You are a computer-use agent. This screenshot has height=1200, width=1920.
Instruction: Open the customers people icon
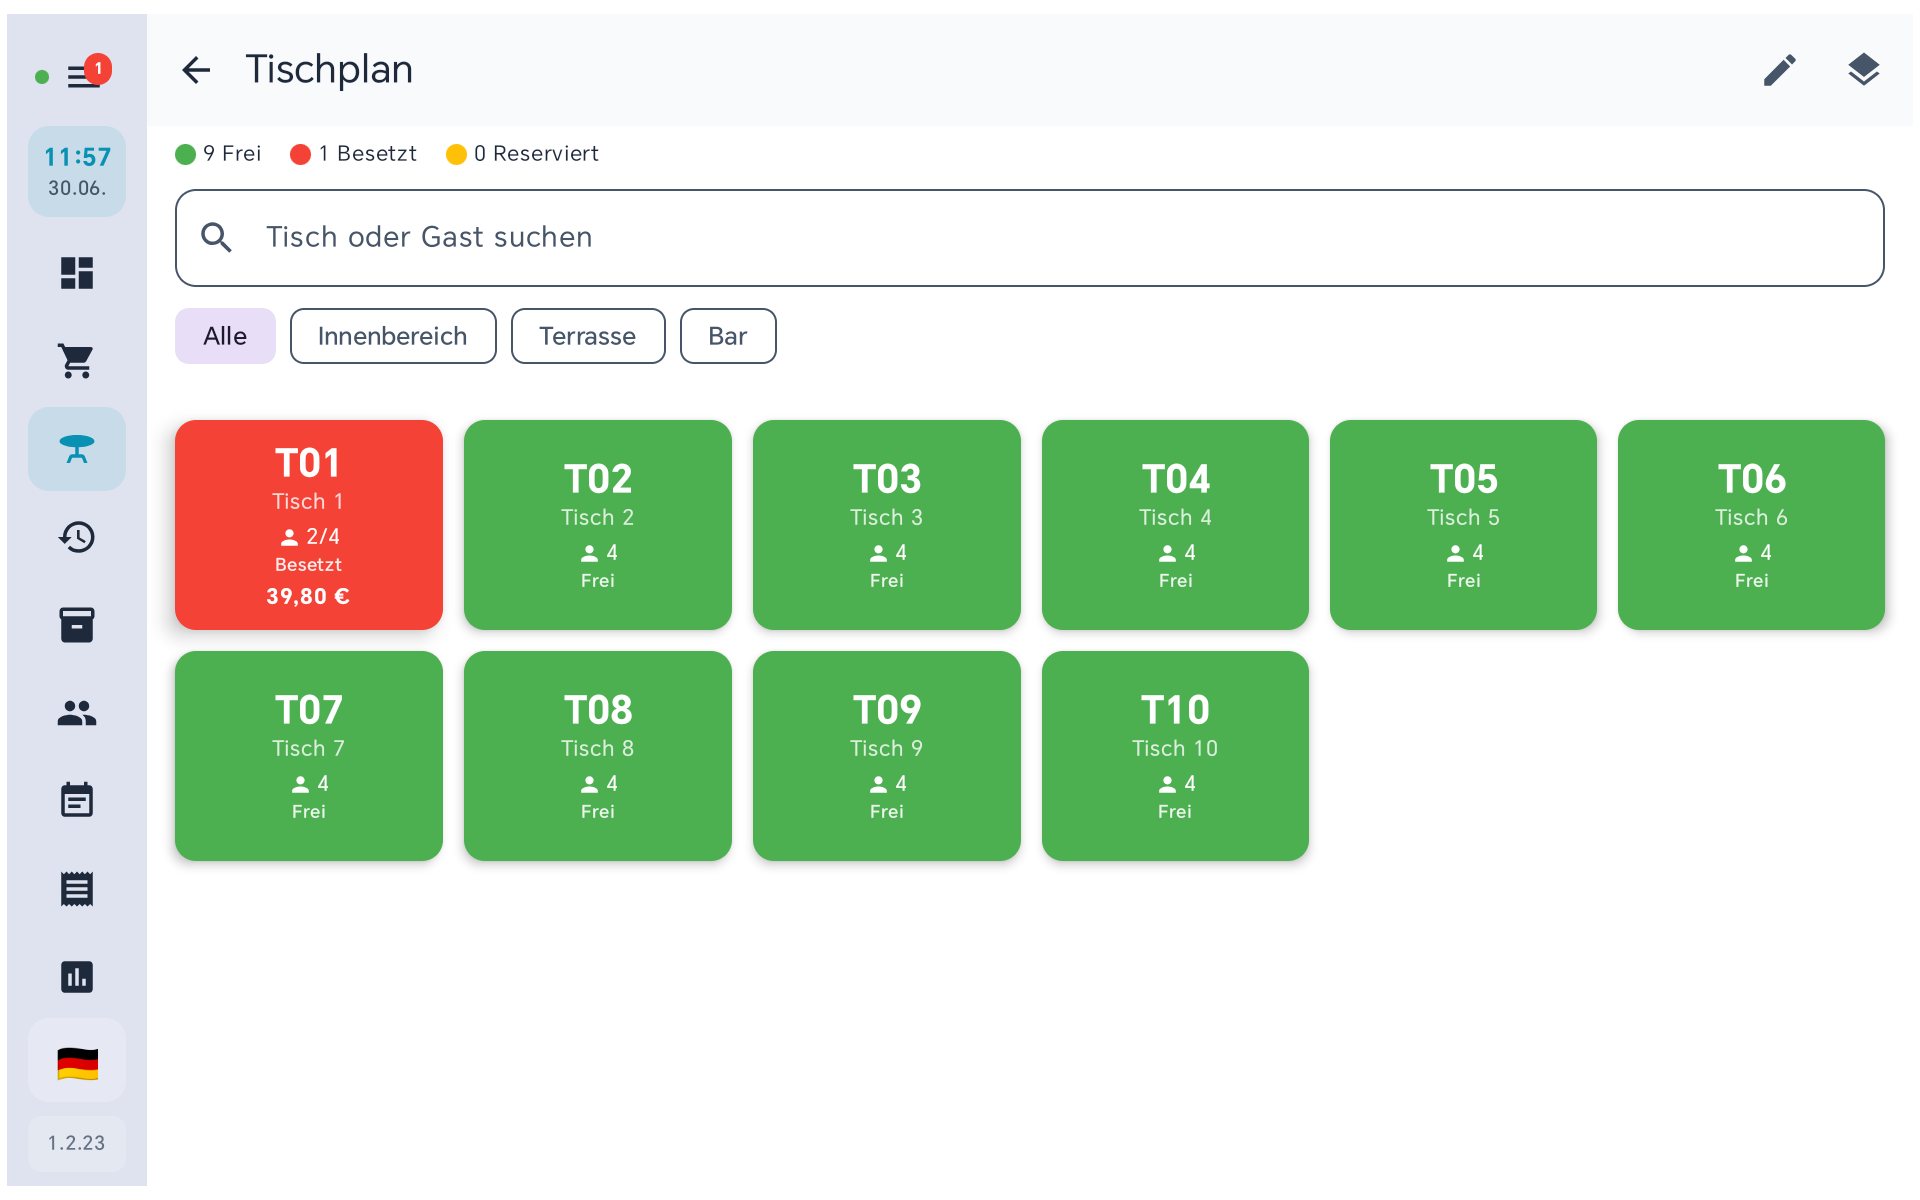click(77, 713)
